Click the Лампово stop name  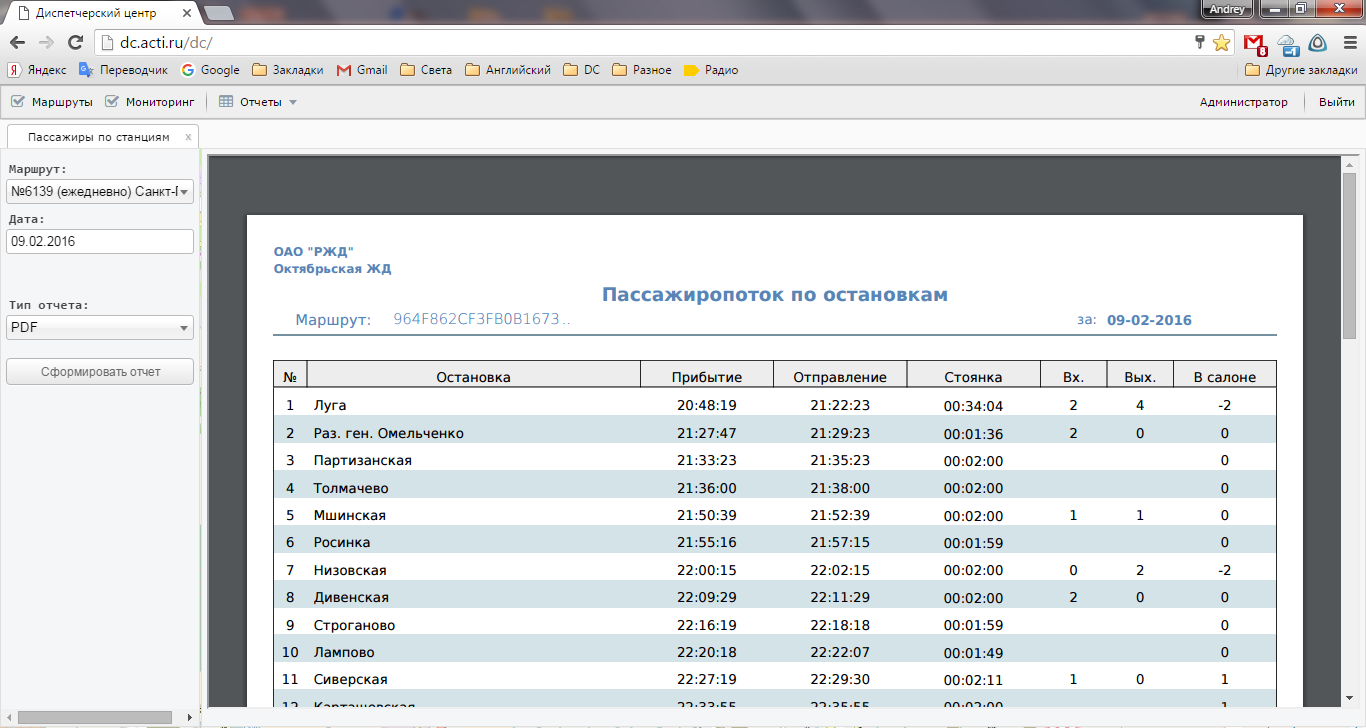tap(344, 652)
